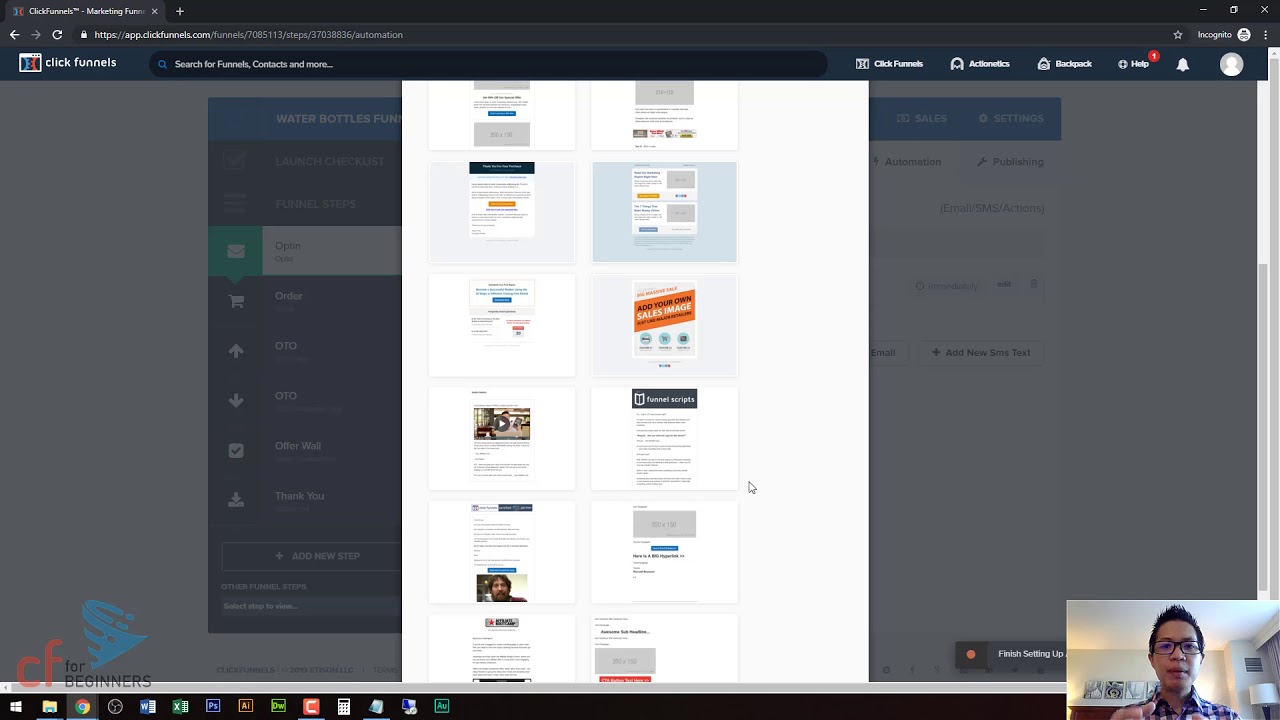Open the Publishing tab

click(x=1010, y=162)
